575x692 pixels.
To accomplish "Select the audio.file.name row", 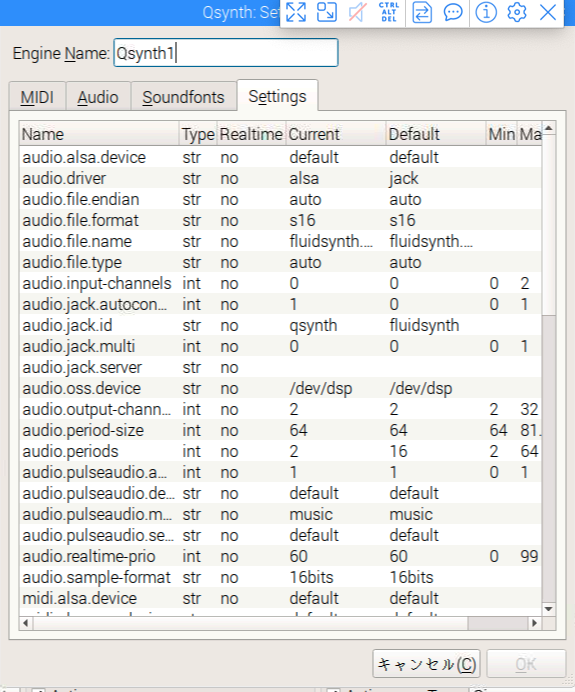I will [x=280, y=241].
